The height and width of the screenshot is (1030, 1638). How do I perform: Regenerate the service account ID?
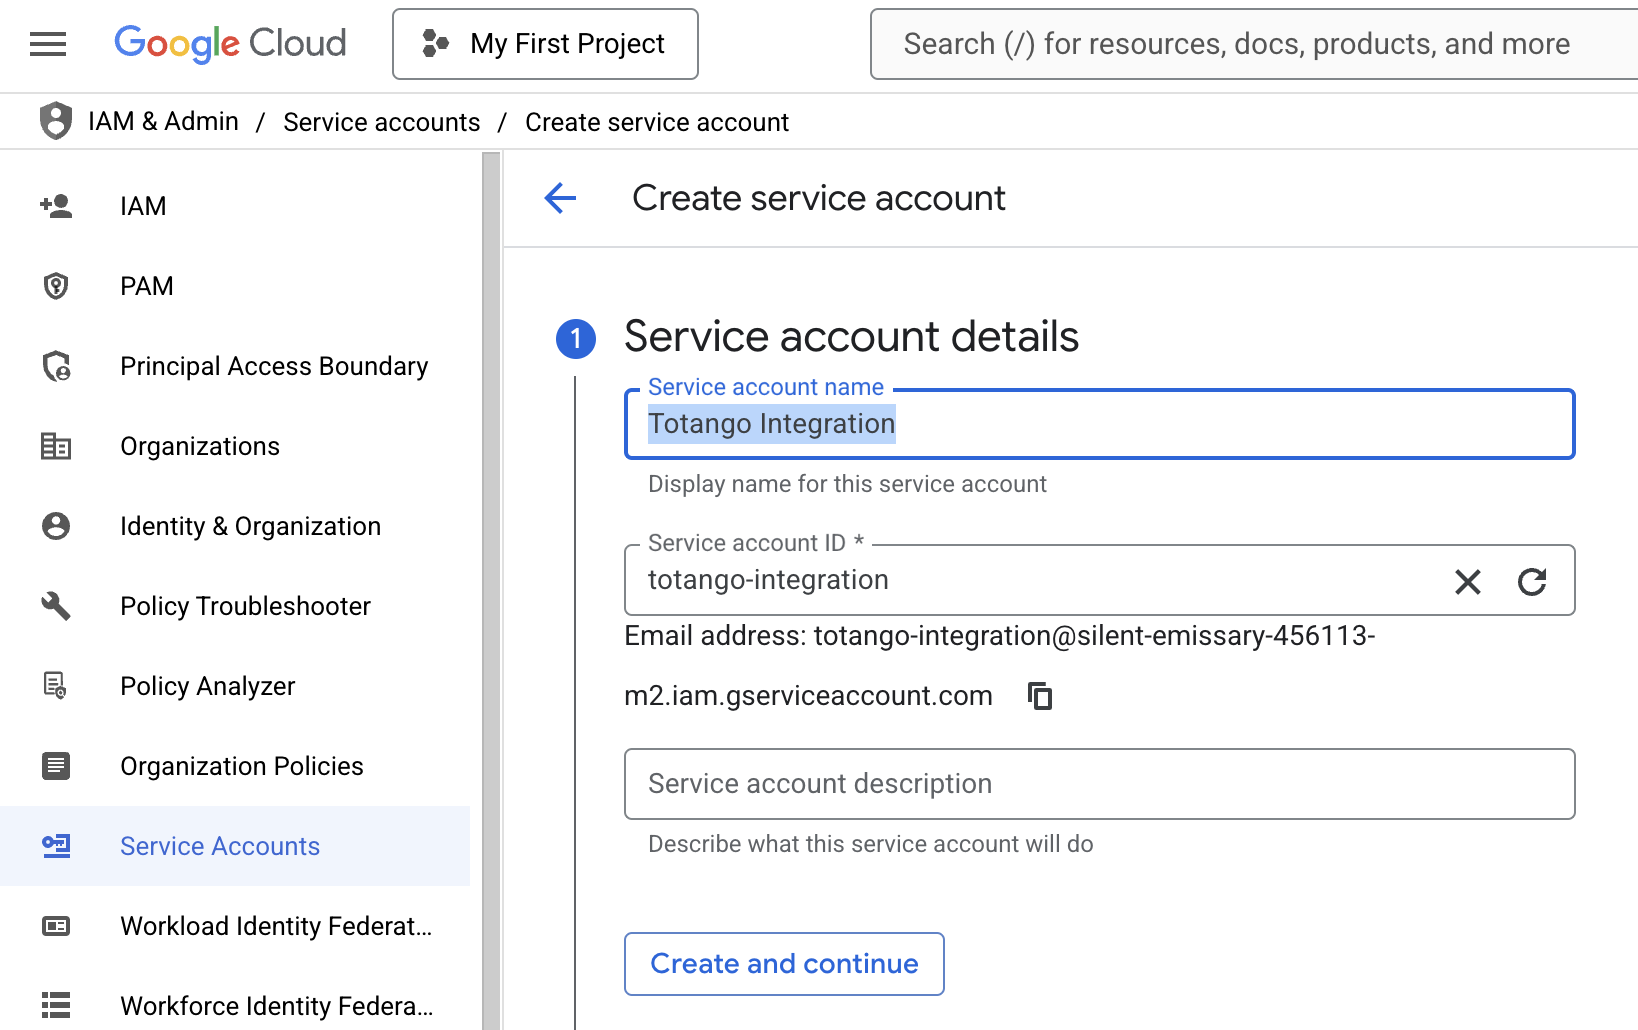(1532, 581)
